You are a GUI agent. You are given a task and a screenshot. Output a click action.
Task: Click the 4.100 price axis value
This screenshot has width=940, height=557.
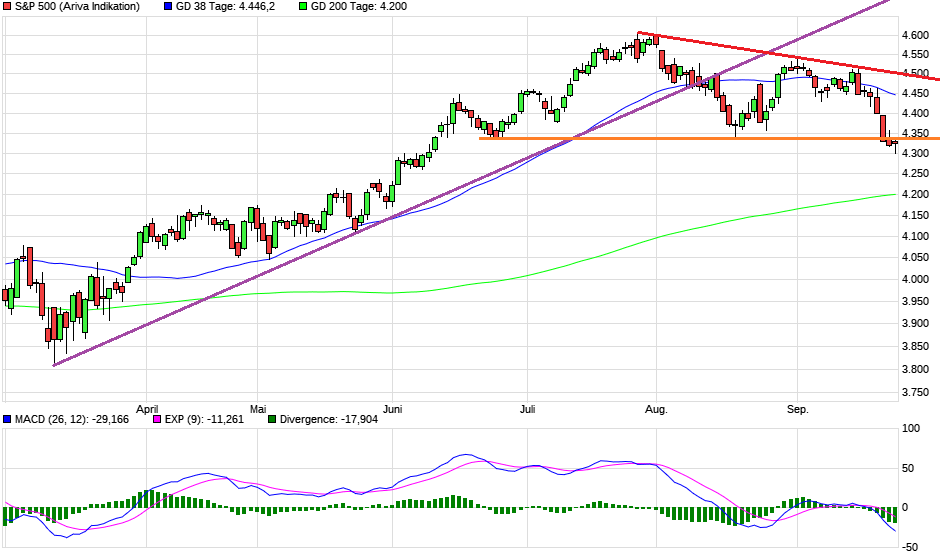pos(915,236)
